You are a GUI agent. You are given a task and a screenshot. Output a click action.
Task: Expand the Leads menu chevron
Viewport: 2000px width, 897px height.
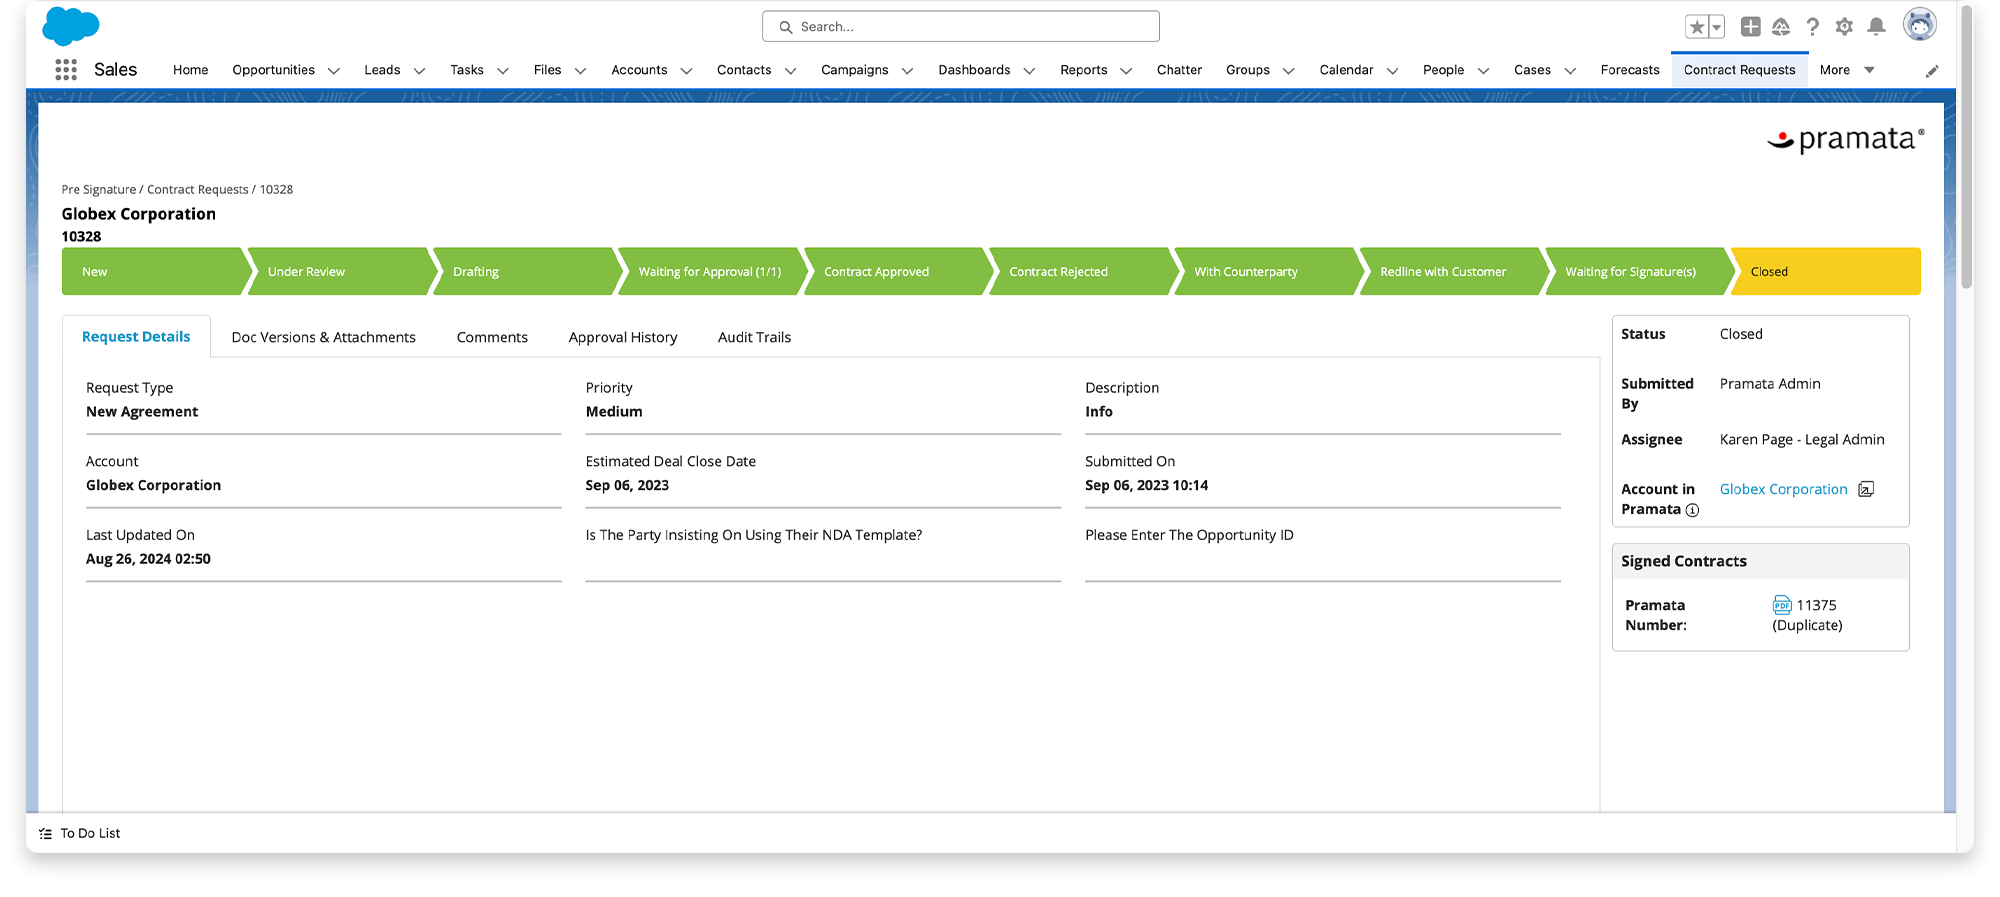pyautogui.click(x=420, y=71)
